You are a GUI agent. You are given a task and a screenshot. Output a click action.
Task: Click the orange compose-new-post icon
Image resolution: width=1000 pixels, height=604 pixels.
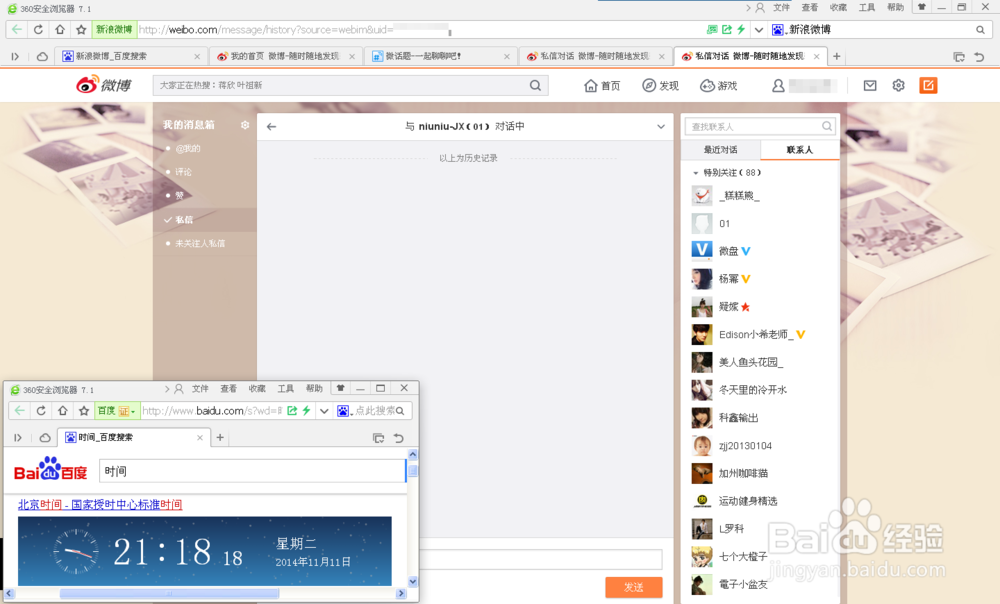(928, 86)
